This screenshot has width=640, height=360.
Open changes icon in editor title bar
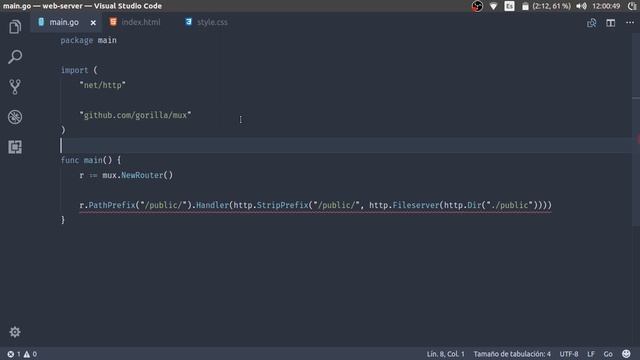click(x=591, y=23)
